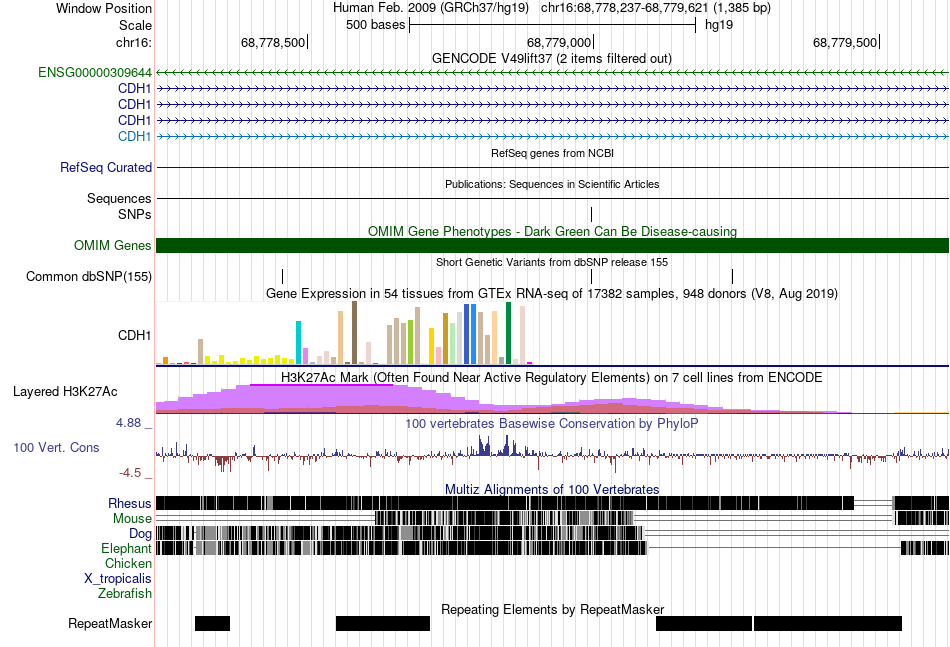Screen dimensions: 950x647
Task: Click the 68,779,500 coordinate label
Action: (x=845, y=42)
